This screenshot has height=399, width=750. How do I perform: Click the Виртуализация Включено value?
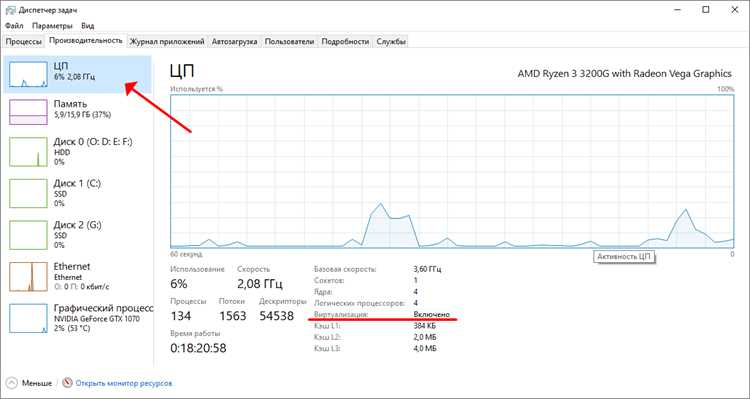click(432, 314)
